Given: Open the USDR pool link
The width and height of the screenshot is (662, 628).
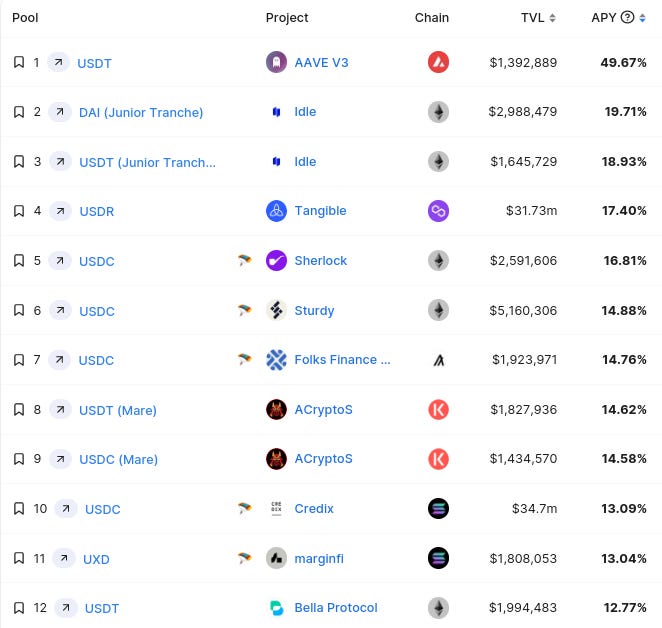Looking at the screenshot, I should click(97, 212).
